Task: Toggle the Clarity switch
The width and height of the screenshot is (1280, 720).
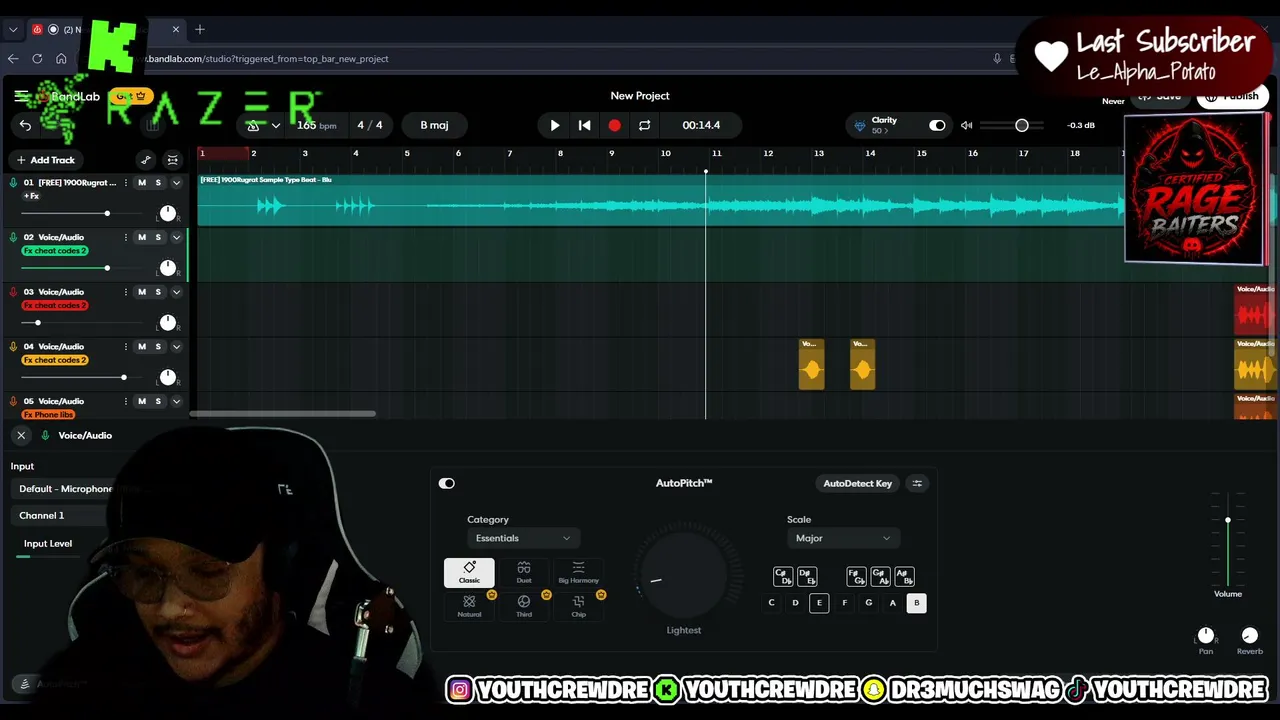Action: click(937, 125)
